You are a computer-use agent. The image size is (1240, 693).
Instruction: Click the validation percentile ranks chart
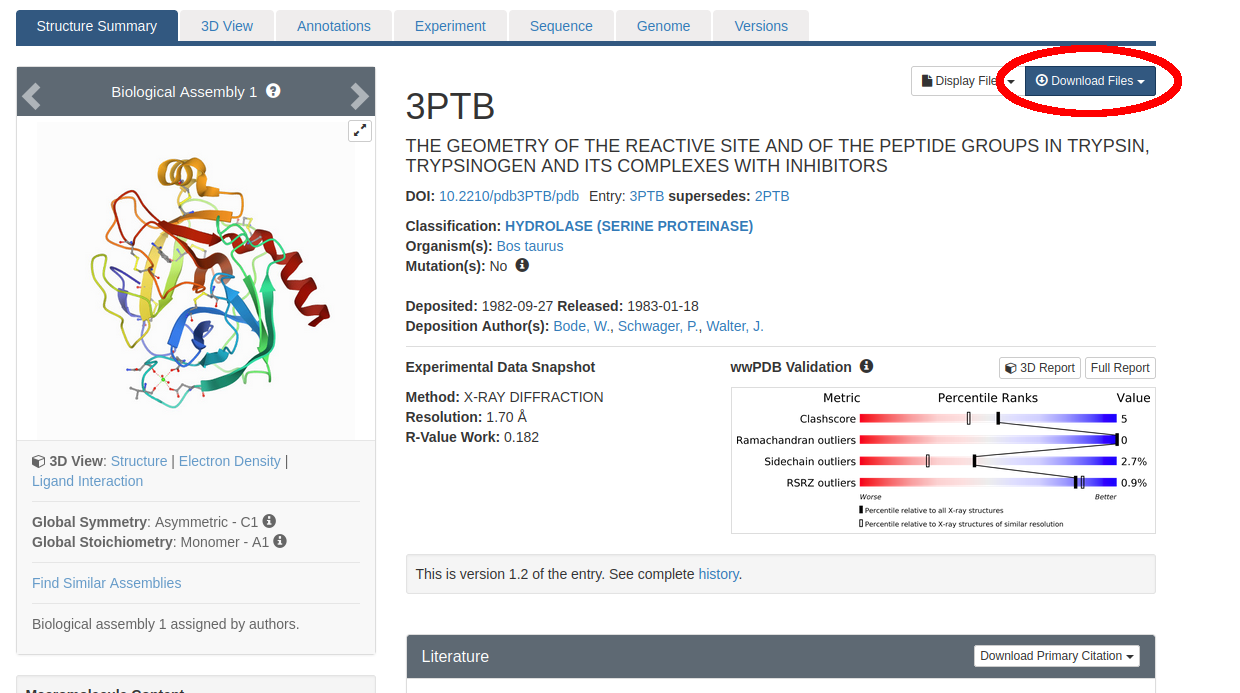click(x=943, y=460)
